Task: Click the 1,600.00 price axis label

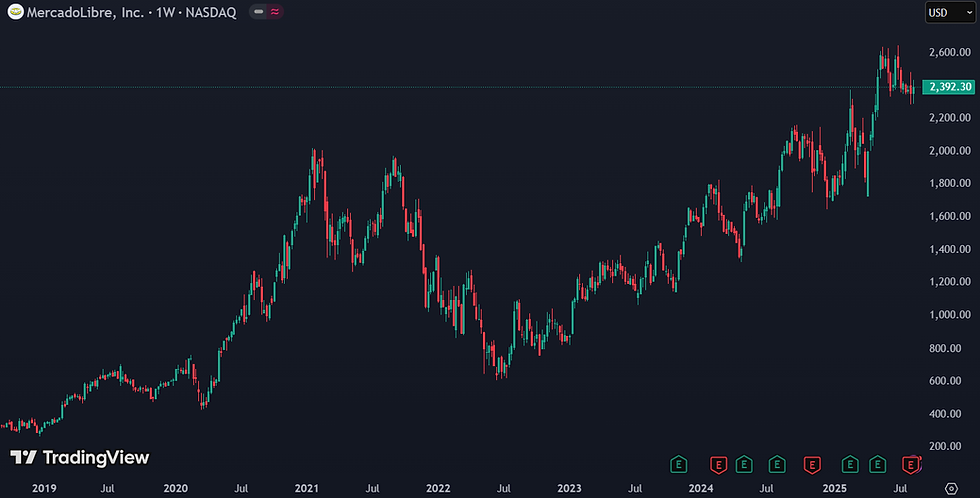Action: [950, 216]
